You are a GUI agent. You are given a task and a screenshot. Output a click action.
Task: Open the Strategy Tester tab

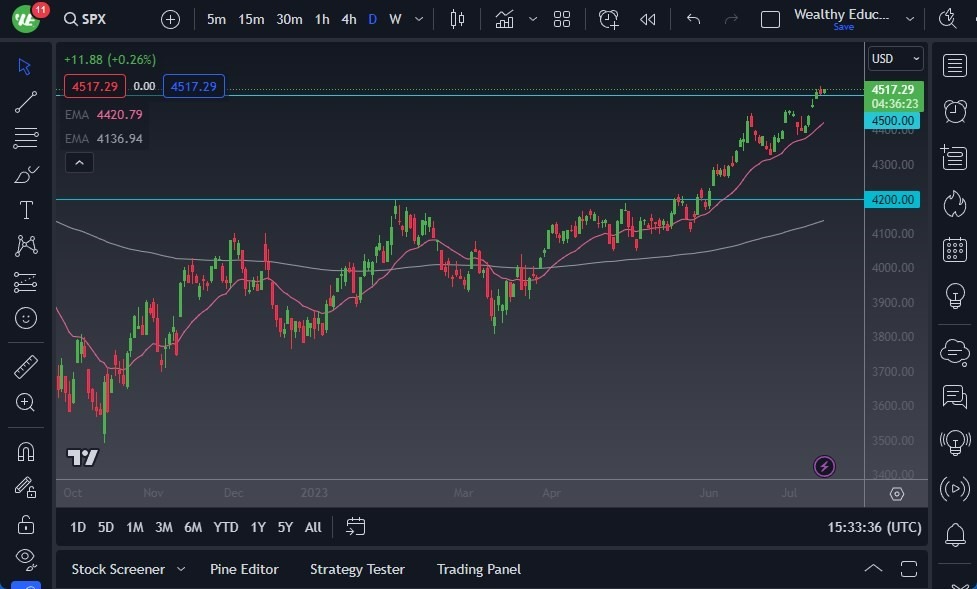coord(357,569)
